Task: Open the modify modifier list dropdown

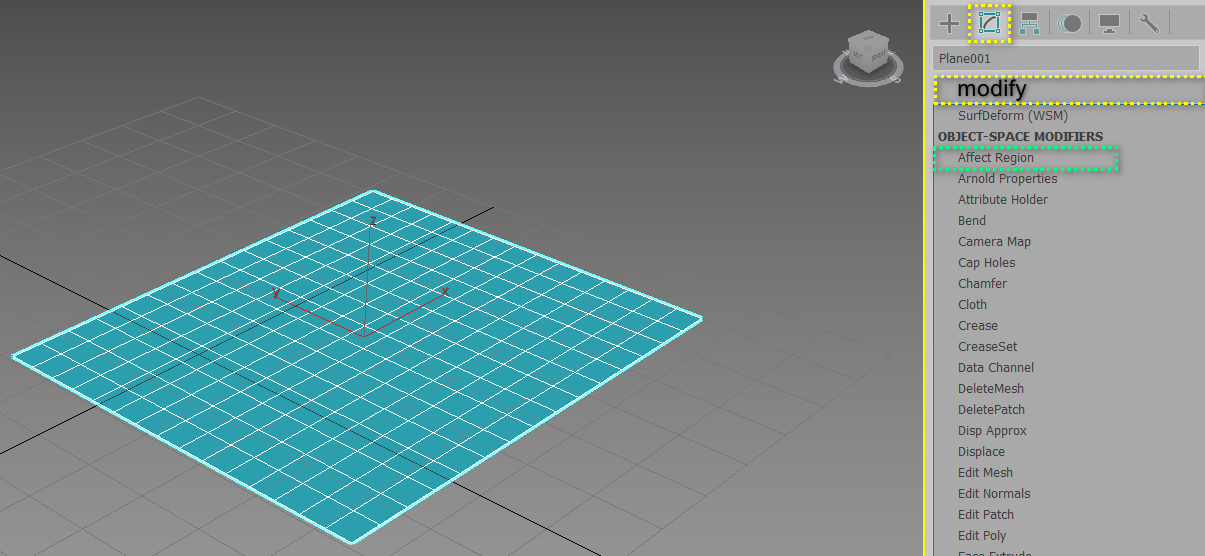Action: (x=1069, y=90)
